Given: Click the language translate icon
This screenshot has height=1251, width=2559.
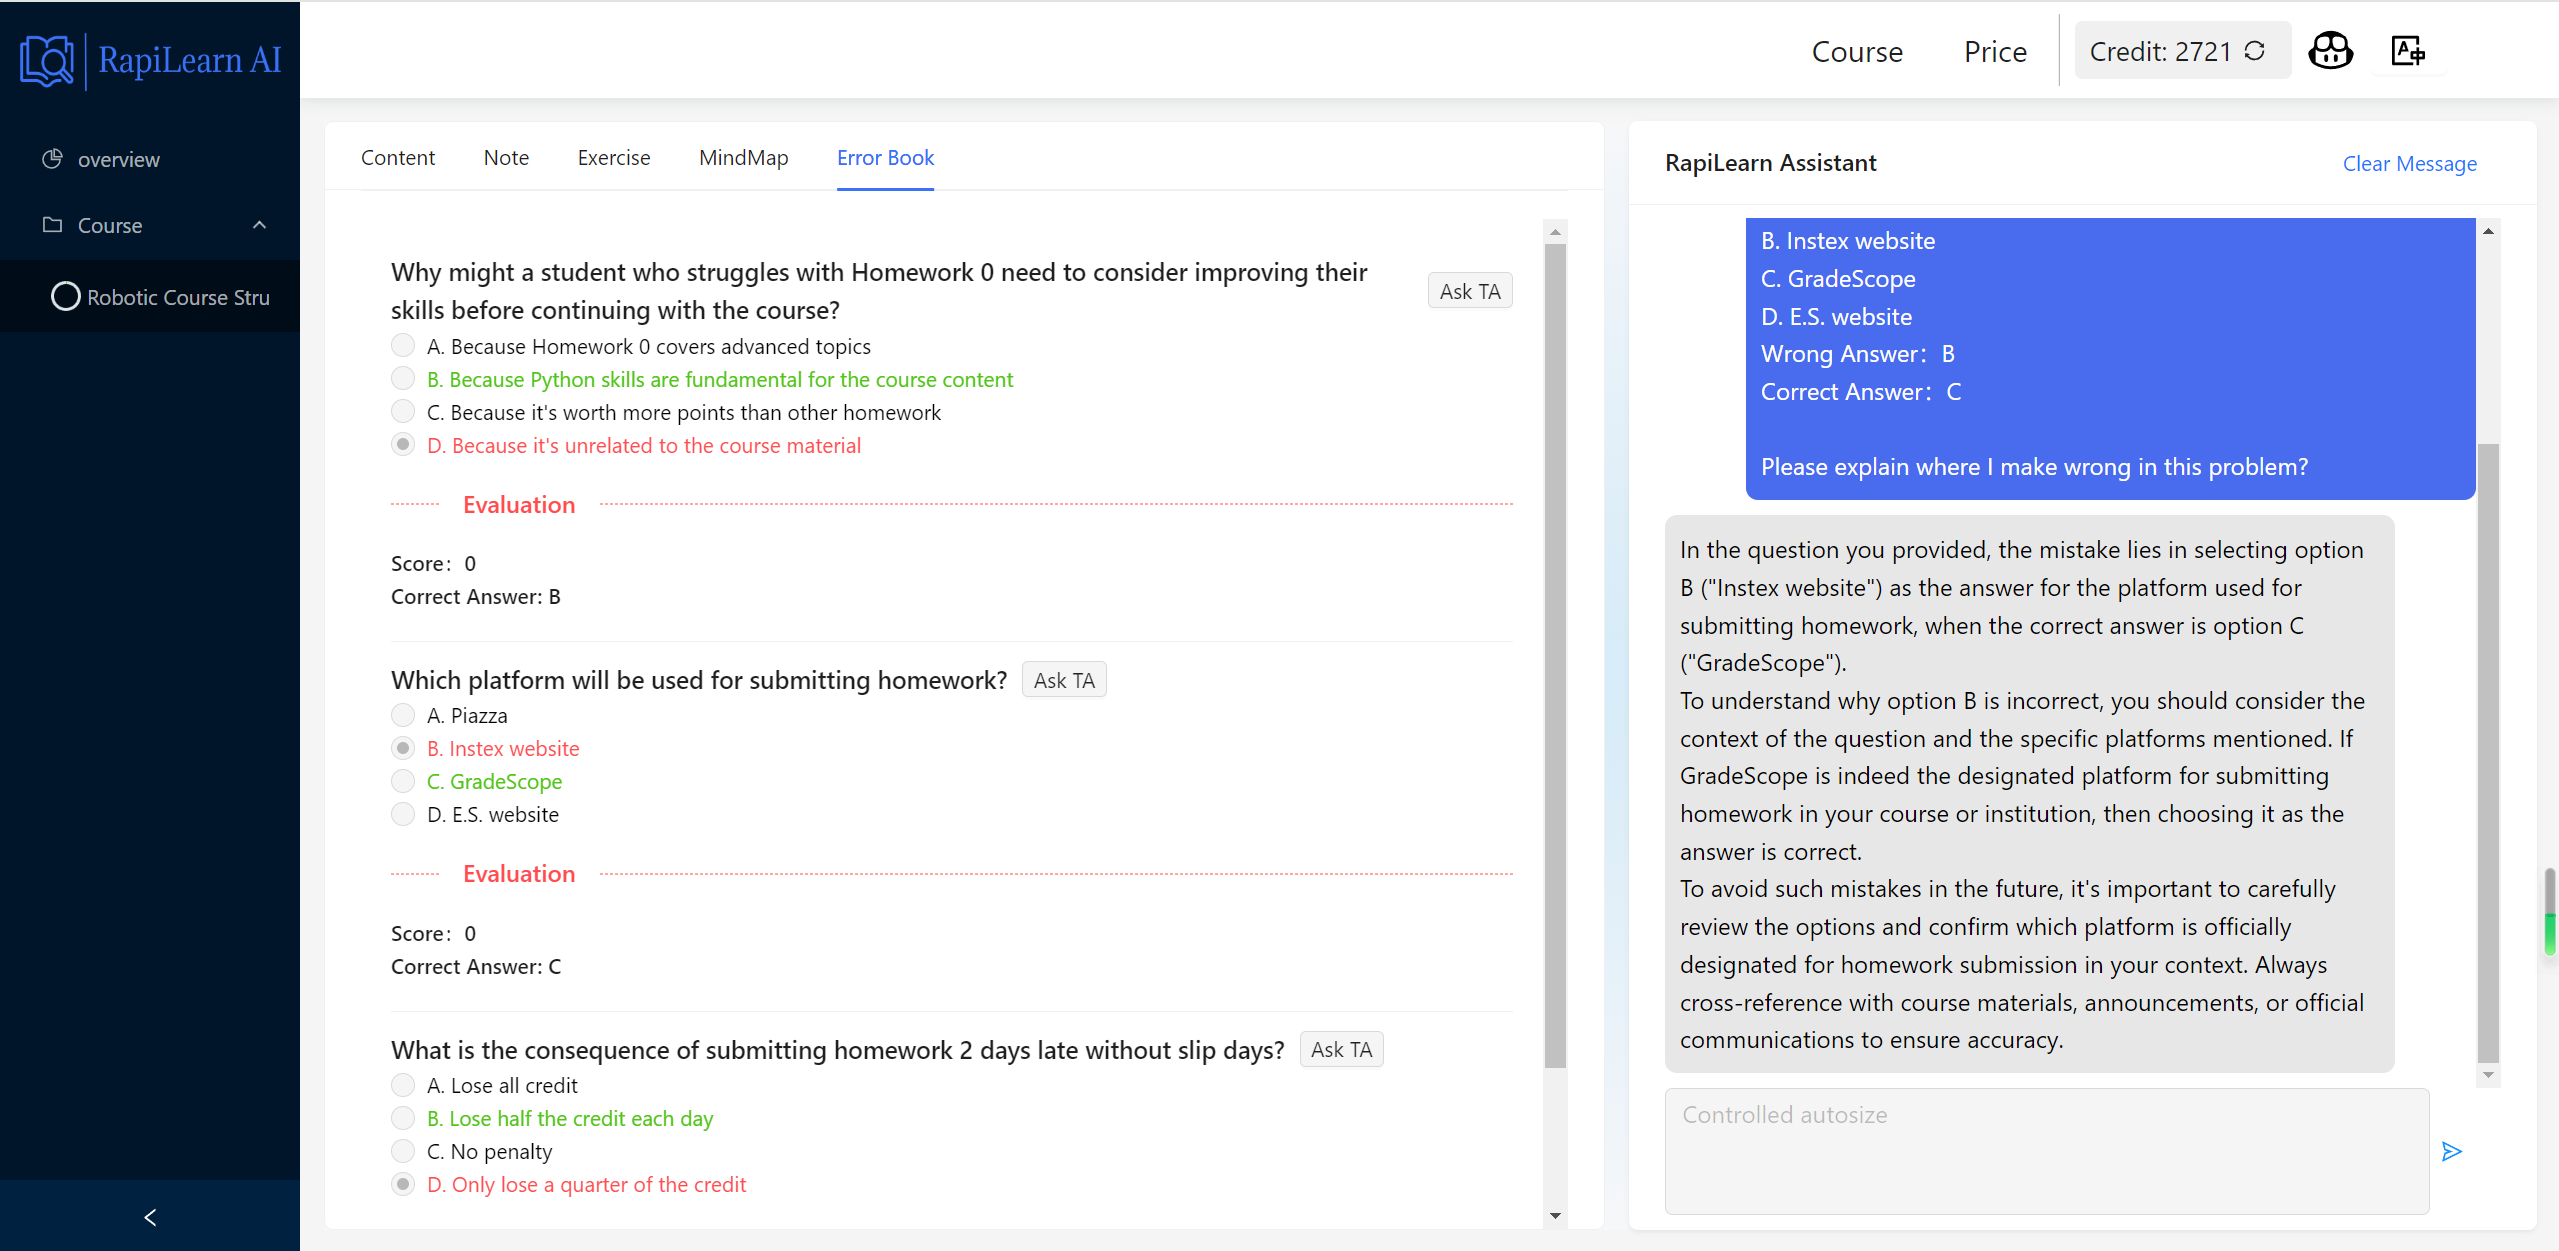Looking at the screenshot, I should click(2407, 51).
